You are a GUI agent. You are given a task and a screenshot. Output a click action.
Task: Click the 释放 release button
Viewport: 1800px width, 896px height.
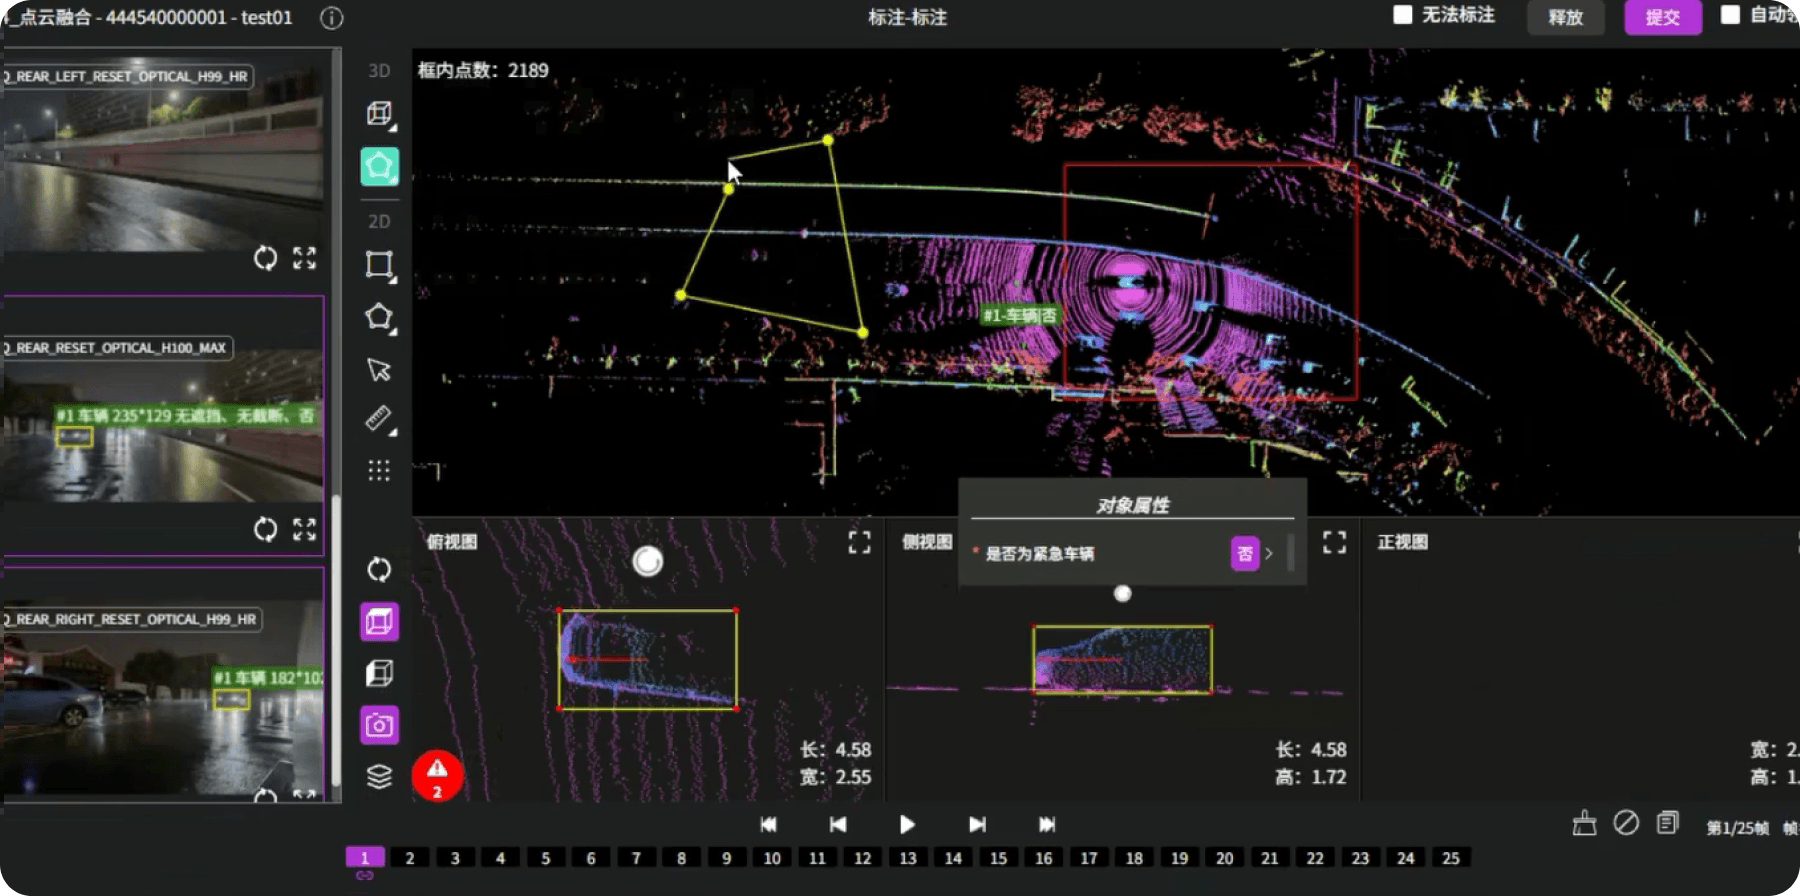(x=1565, y=17)
